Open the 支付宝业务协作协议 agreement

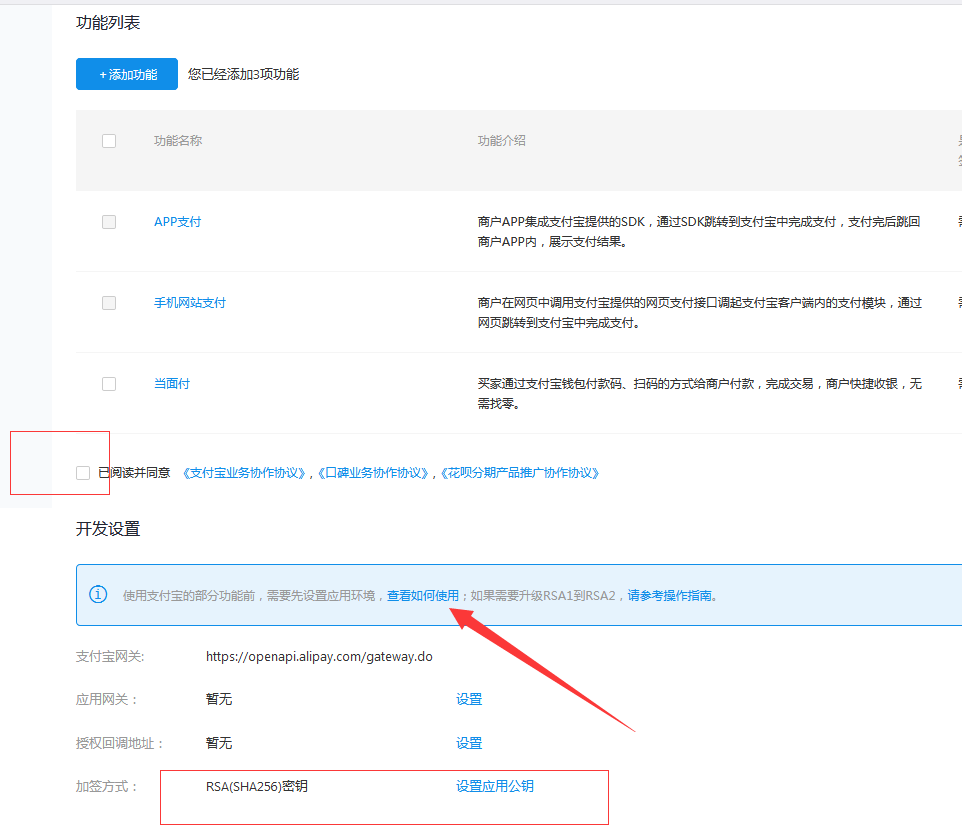pos(246,473)
